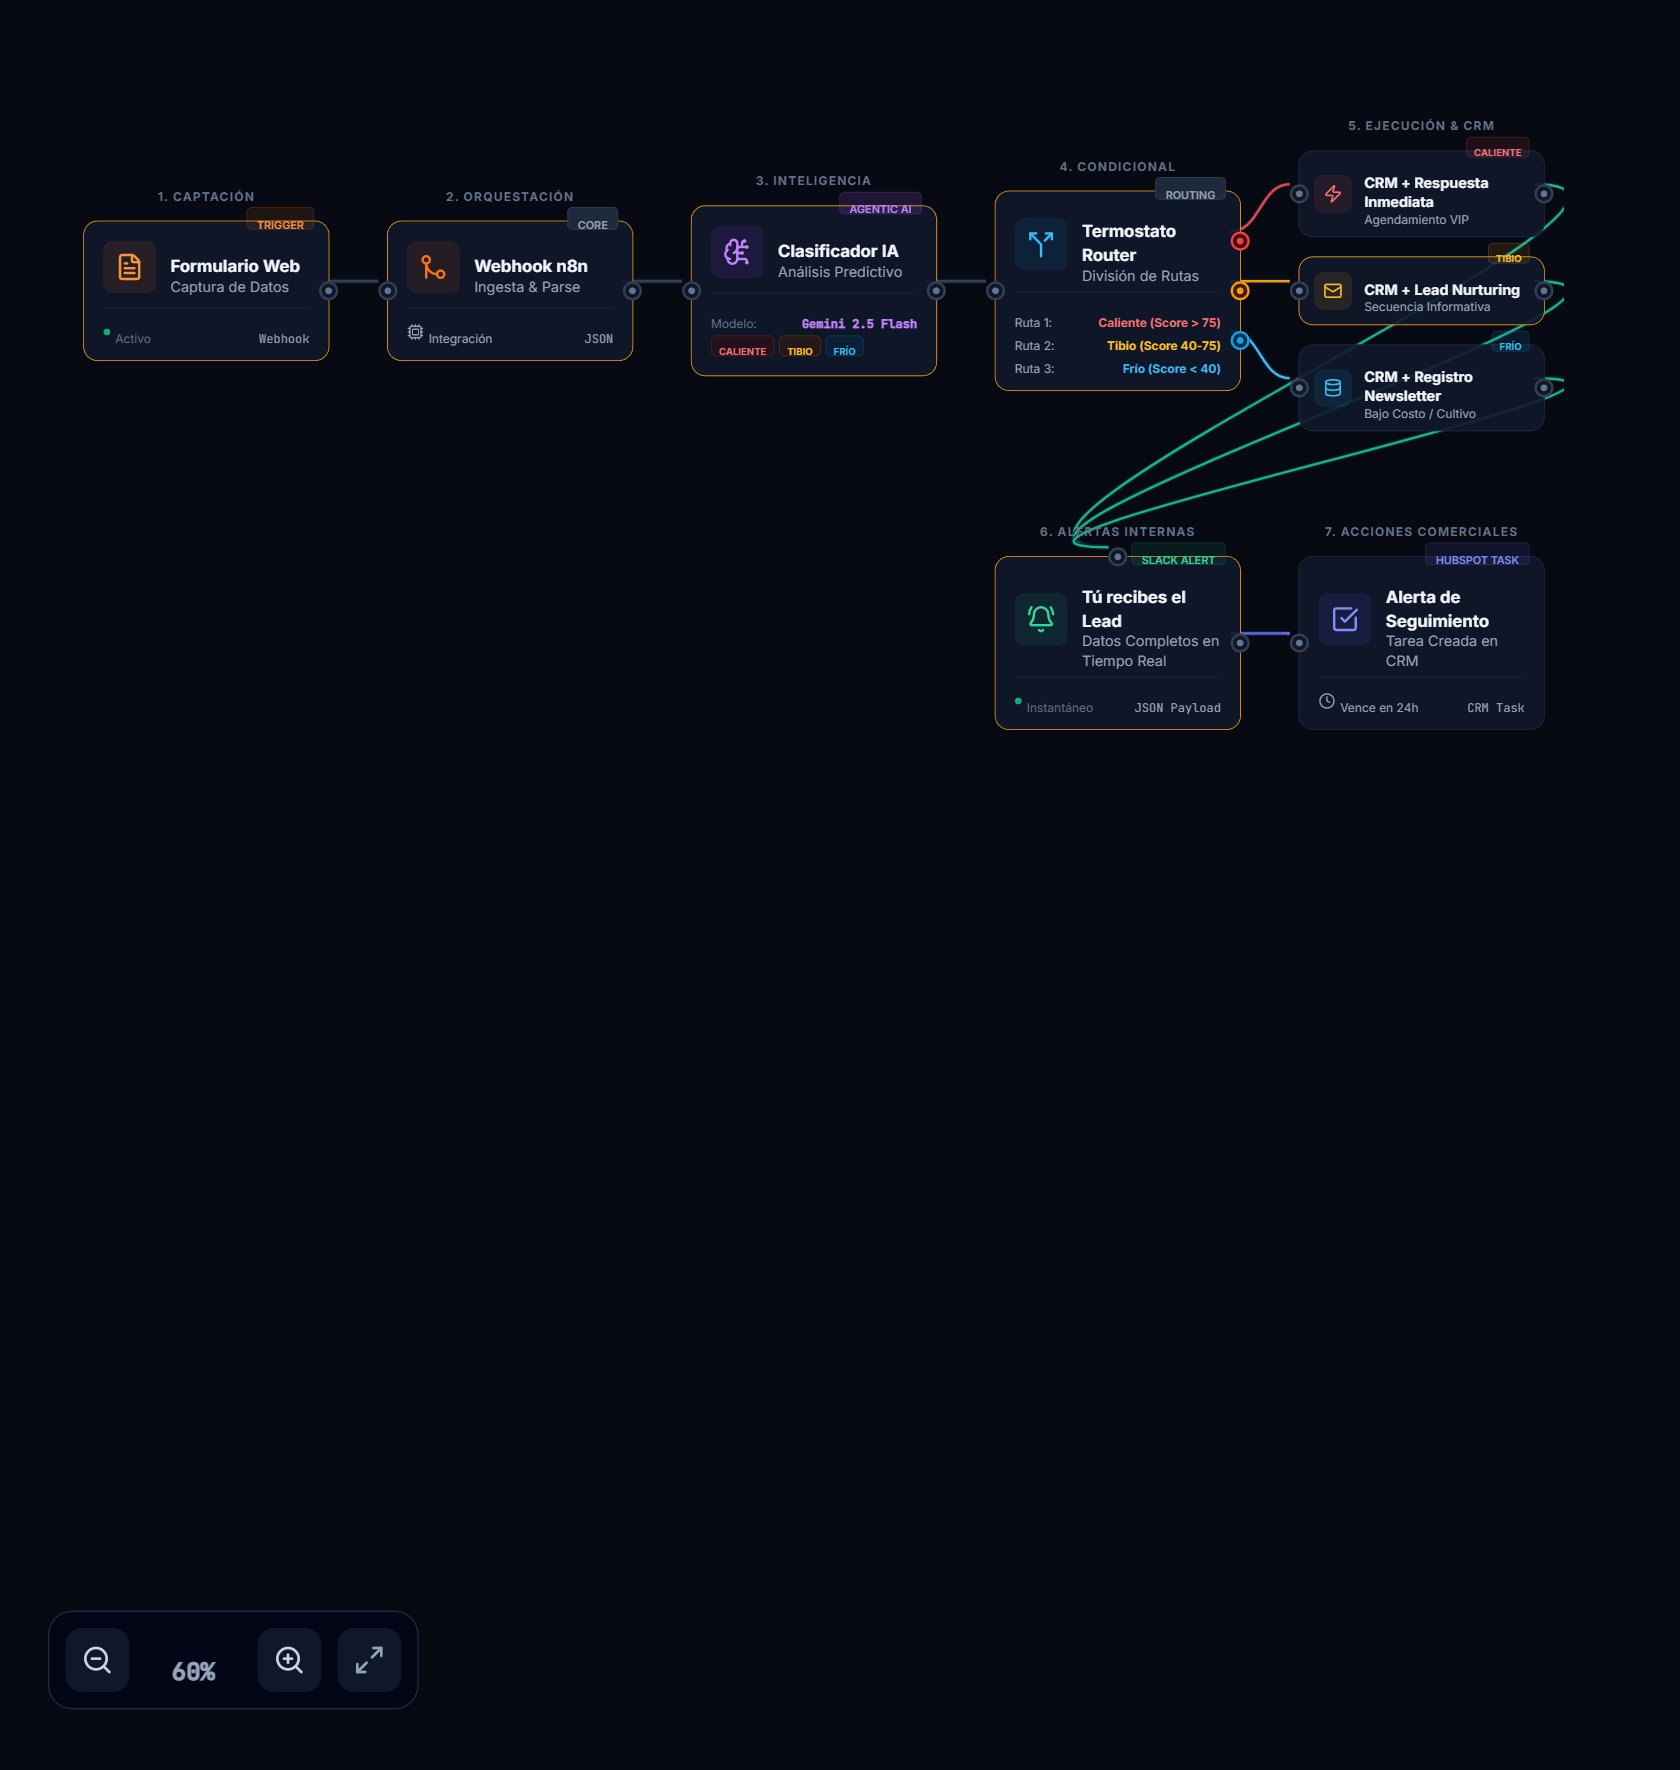This screenshot has width=1680, height=1770.
Task: Click the checkbox icon on Alerta de Seguimiento
Action: 1345,619
